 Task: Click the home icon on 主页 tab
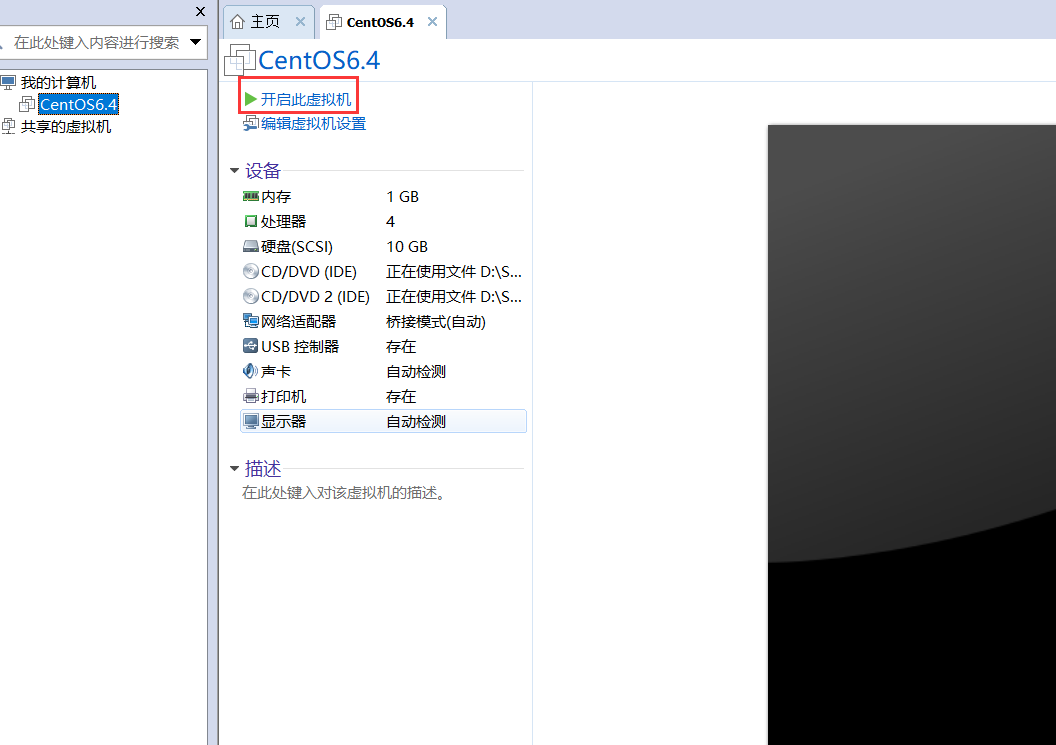click(x=237, y=22)
